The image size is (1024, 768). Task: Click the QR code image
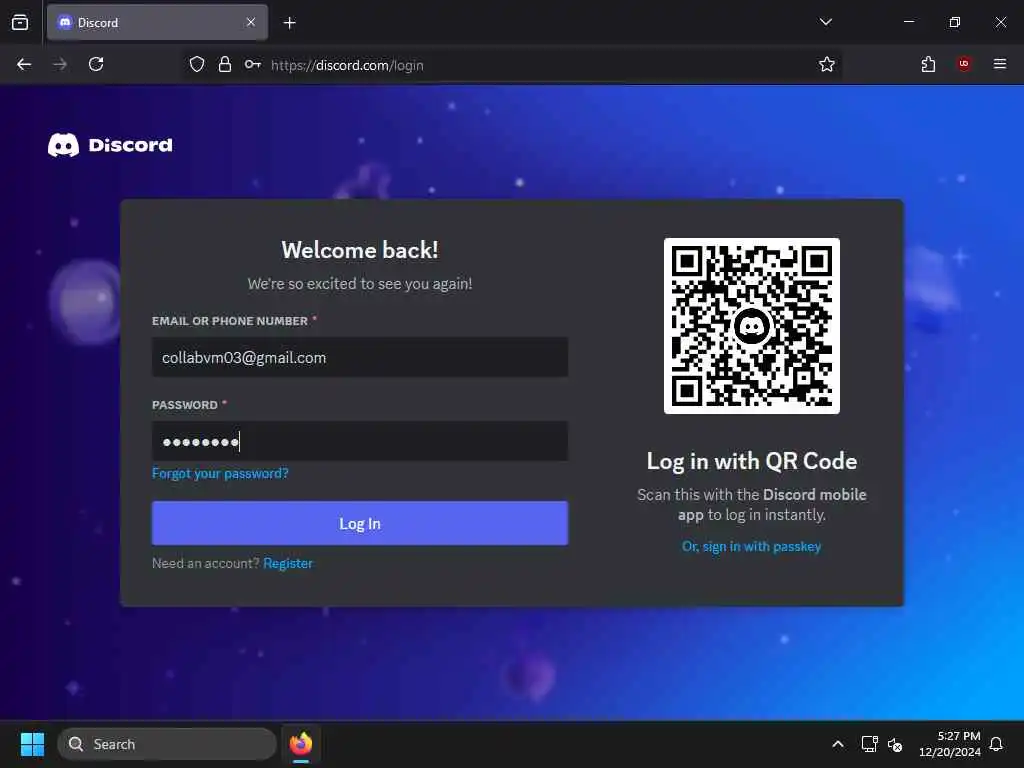point(752,326)
